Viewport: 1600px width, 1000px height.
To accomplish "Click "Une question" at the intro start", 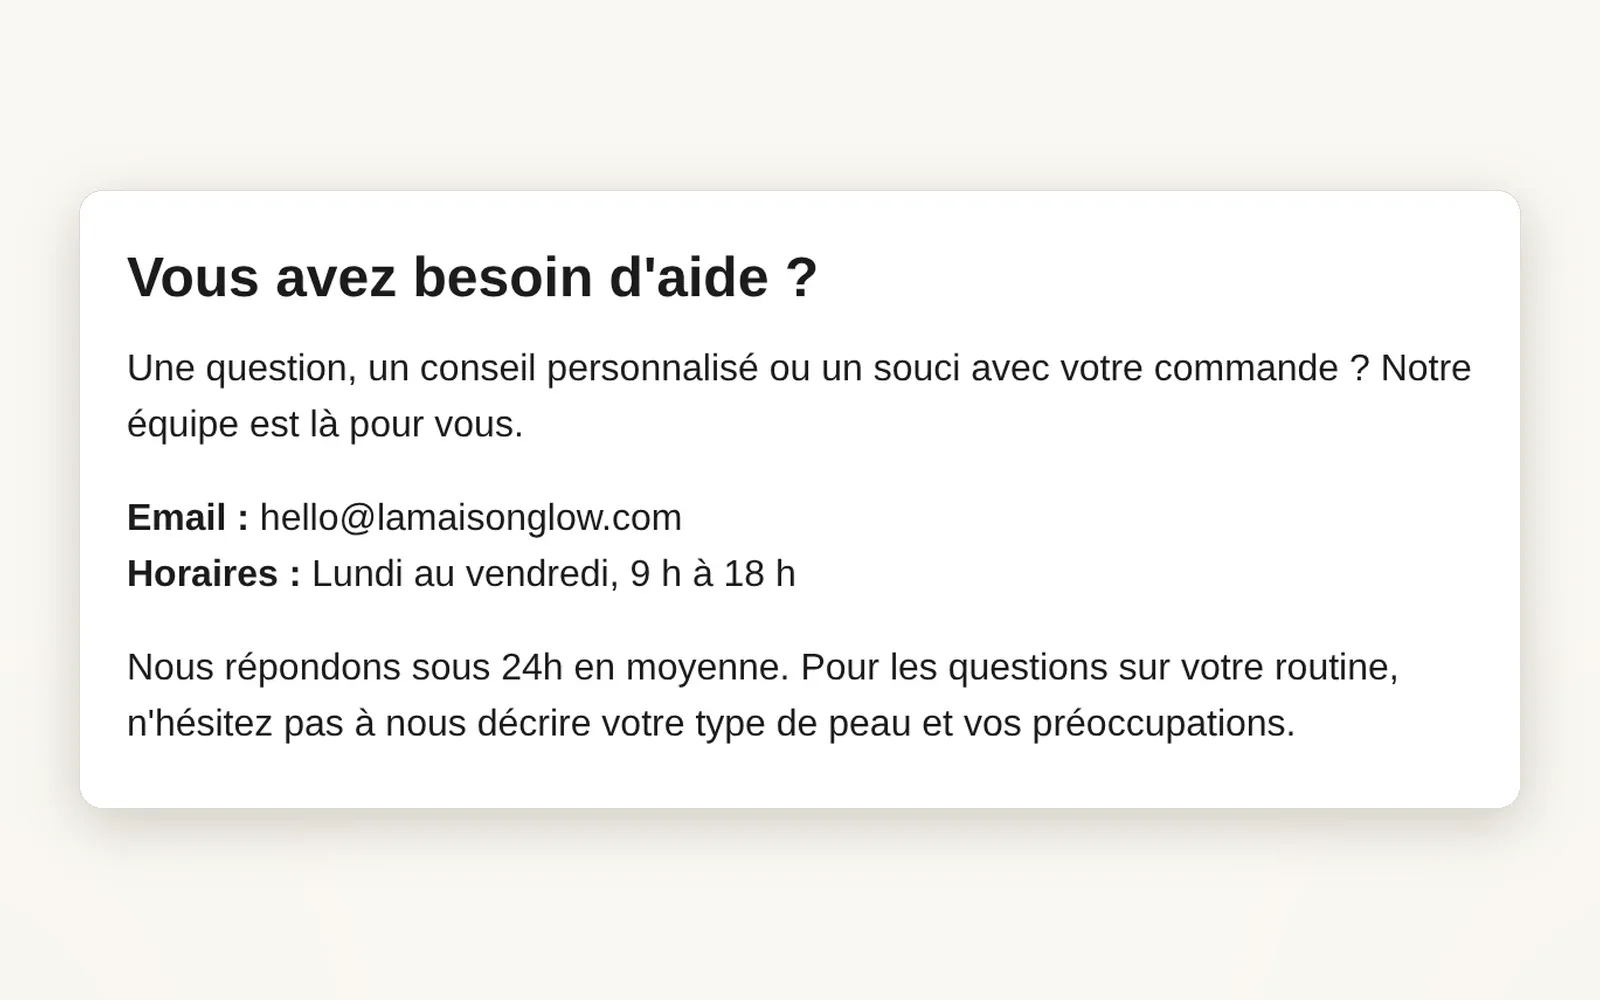I will [x=237, y=368].
